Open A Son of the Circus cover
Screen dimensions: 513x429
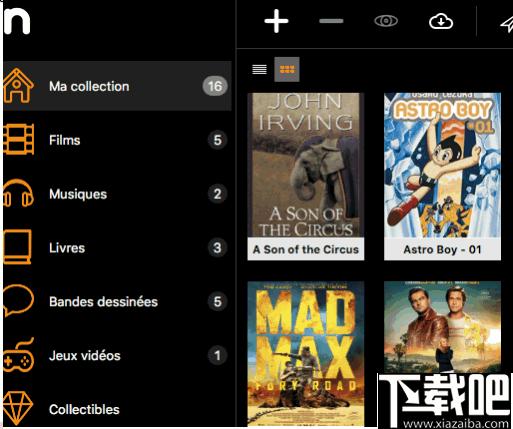[306, 165]
